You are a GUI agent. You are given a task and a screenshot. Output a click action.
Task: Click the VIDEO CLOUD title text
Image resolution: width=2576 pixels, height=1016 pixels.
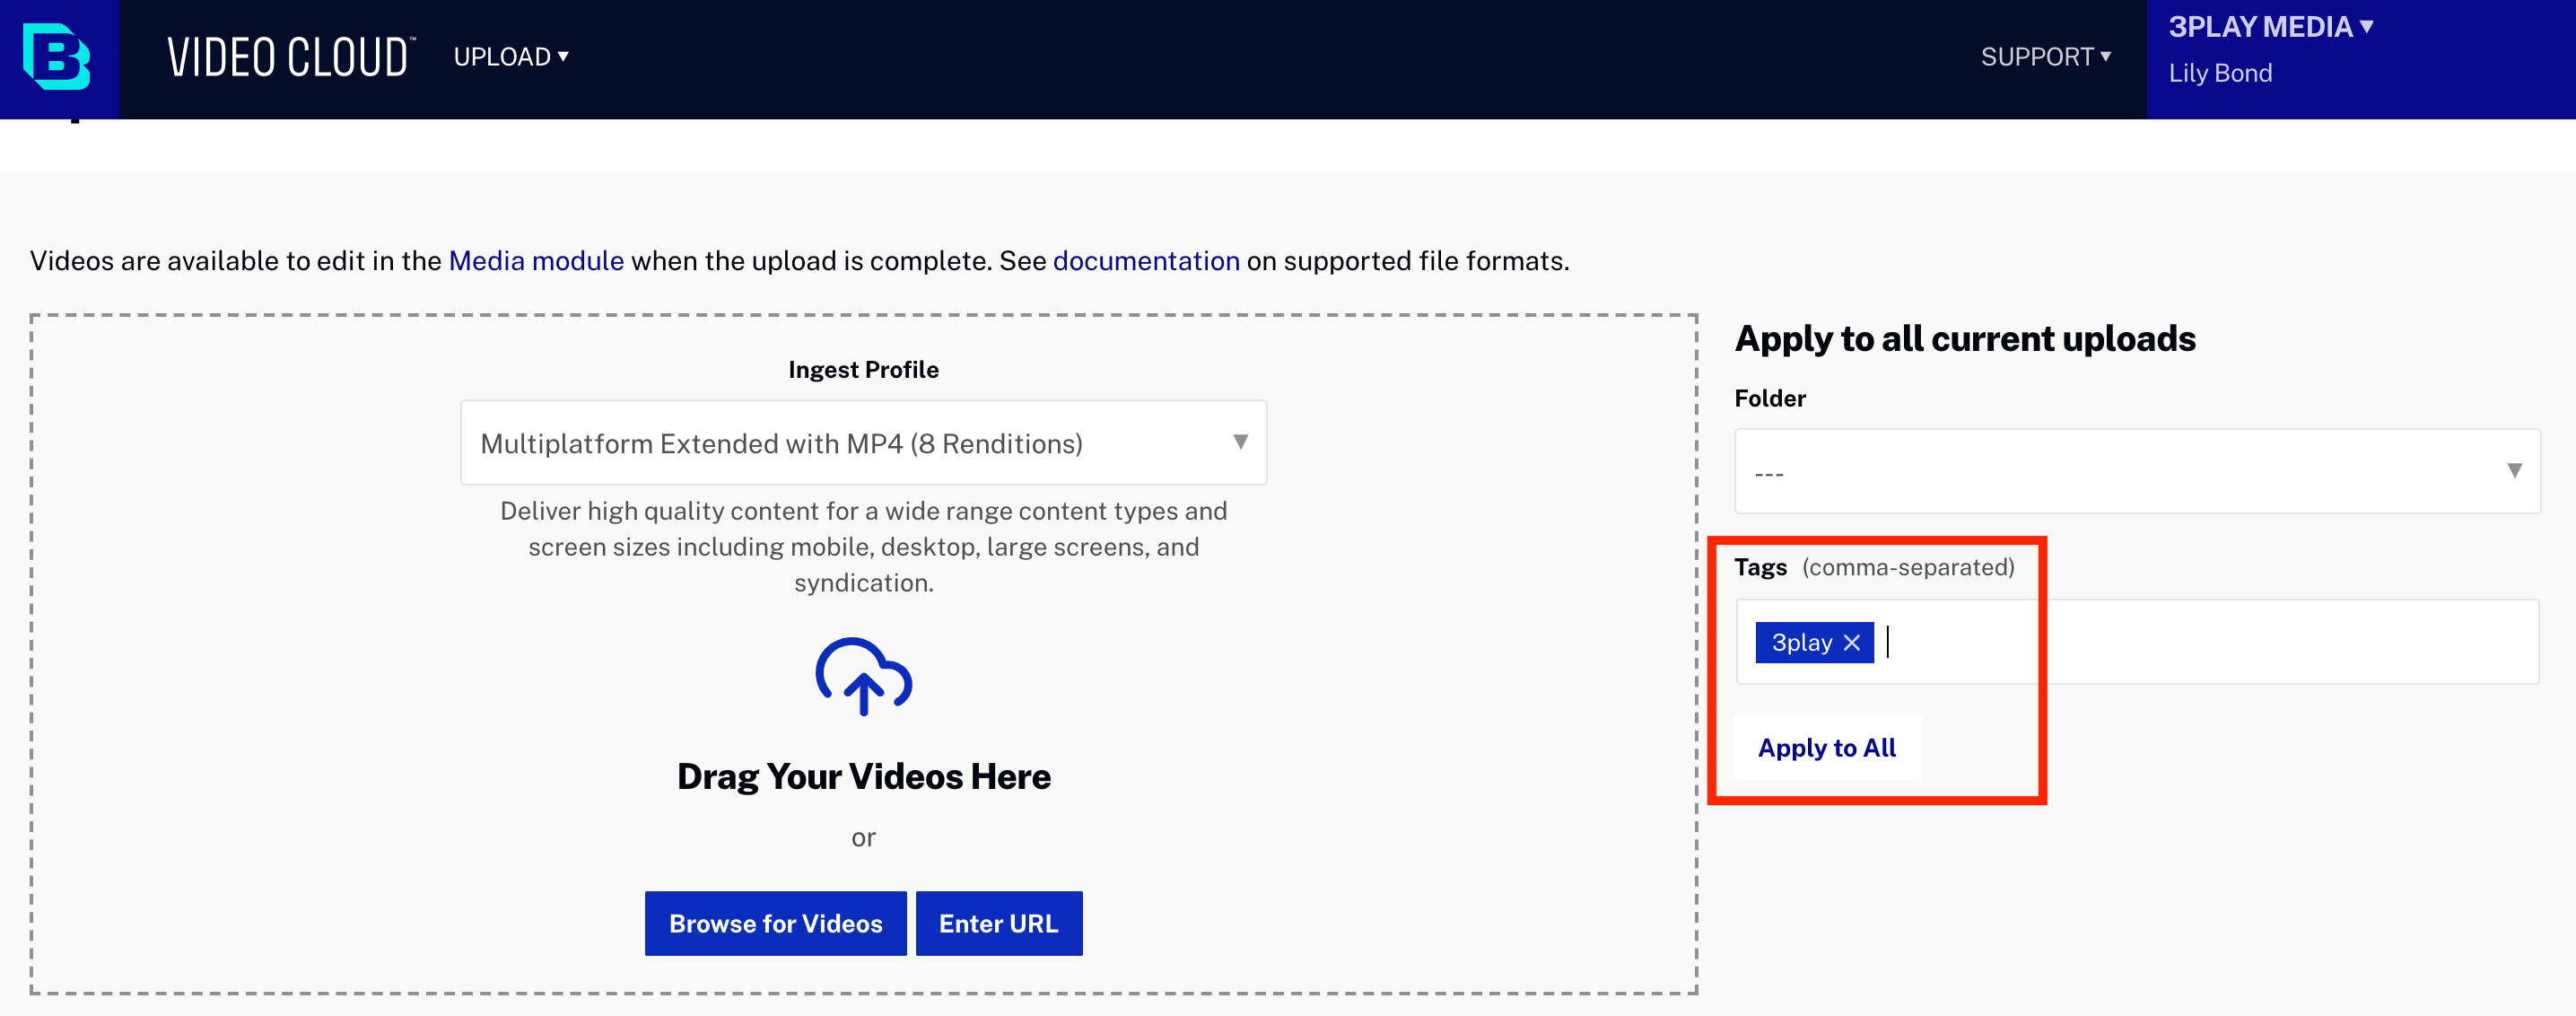click(x=289, y=57)
